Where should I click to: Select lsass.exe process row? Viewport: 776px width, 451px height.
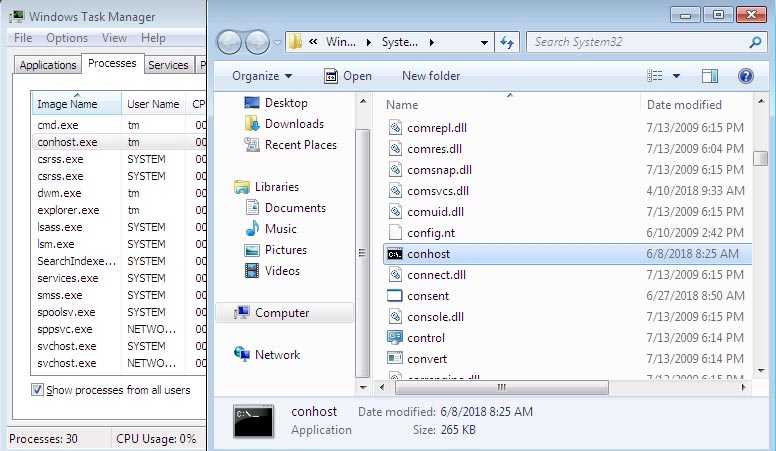tap(119, 227)
